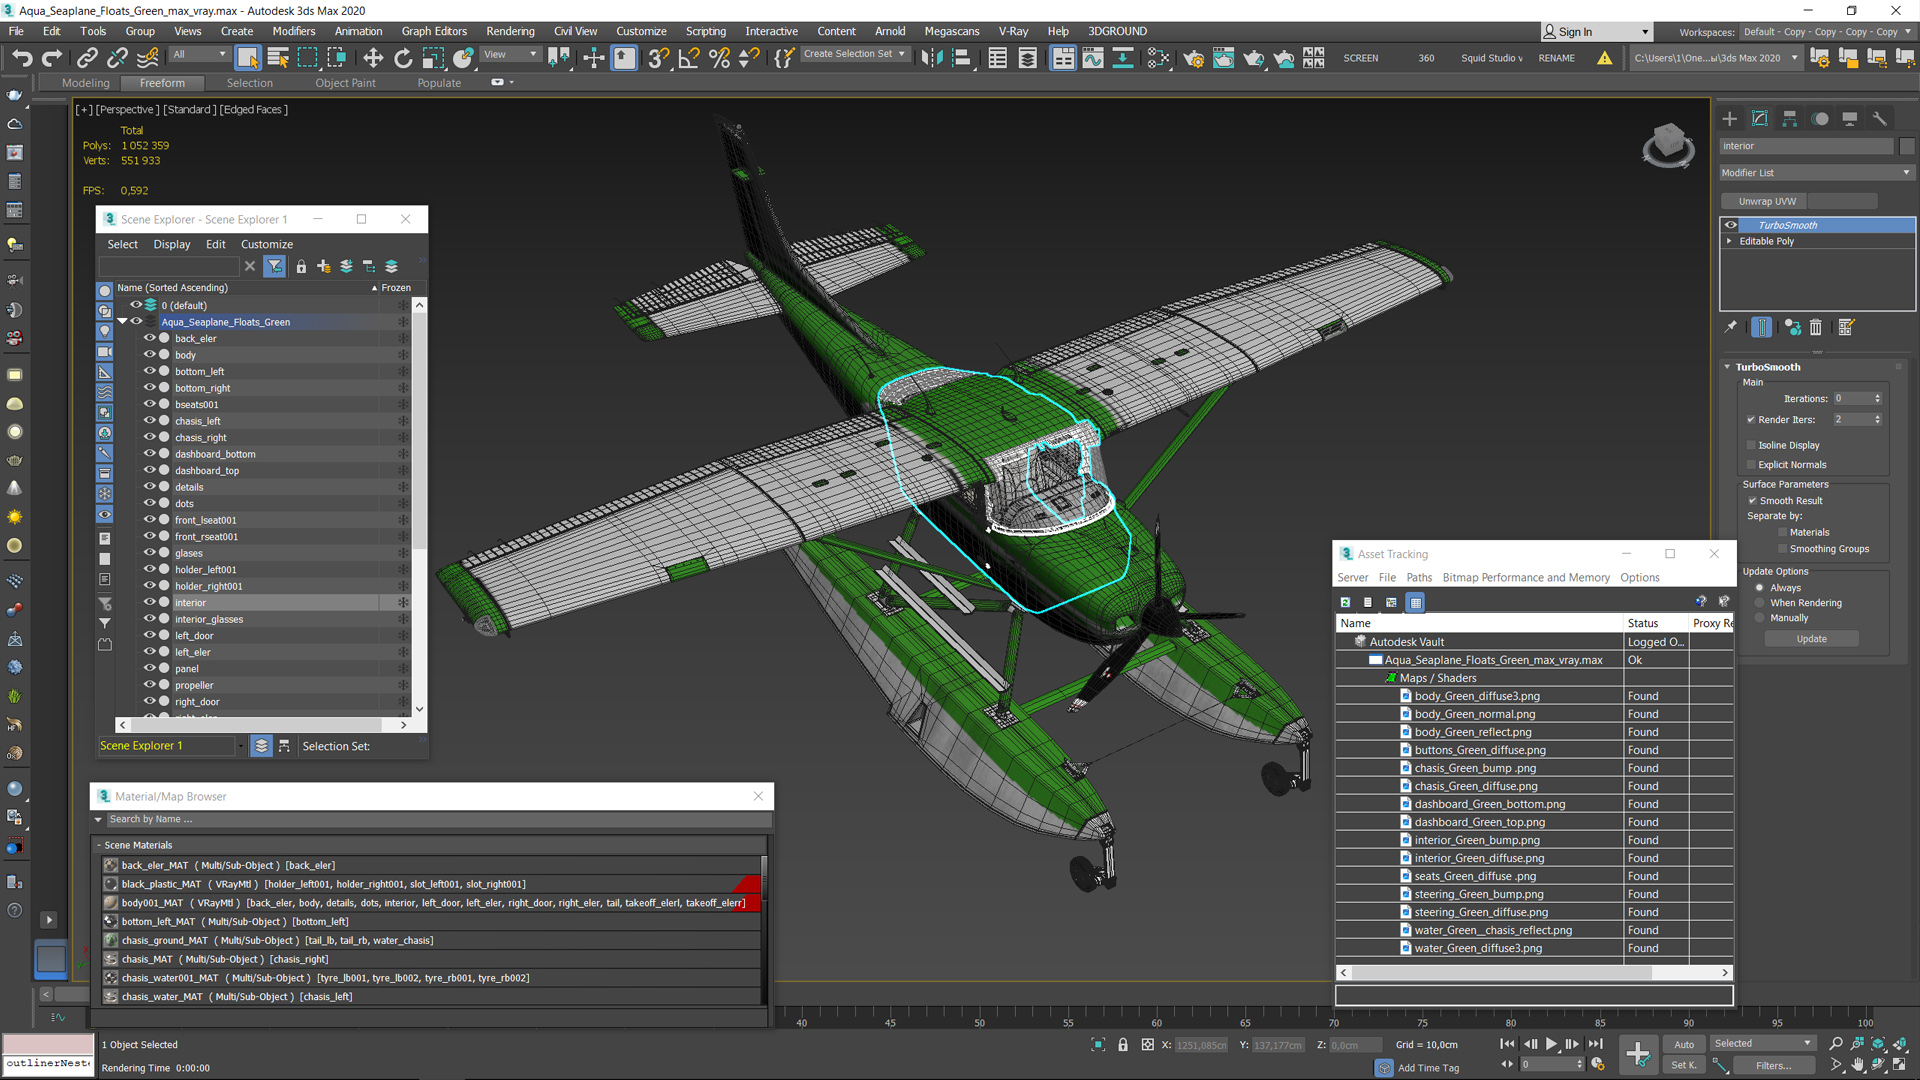Toggle the Render Iters checkbox
This screenshot has height=1080, width=1920.
point(1751,420)
